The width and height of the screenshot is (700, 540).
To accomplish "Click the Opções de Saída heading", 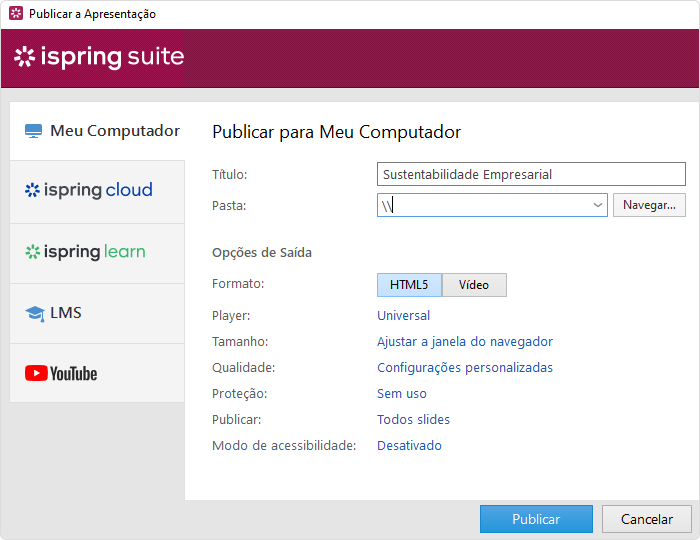I will [262, 253].
